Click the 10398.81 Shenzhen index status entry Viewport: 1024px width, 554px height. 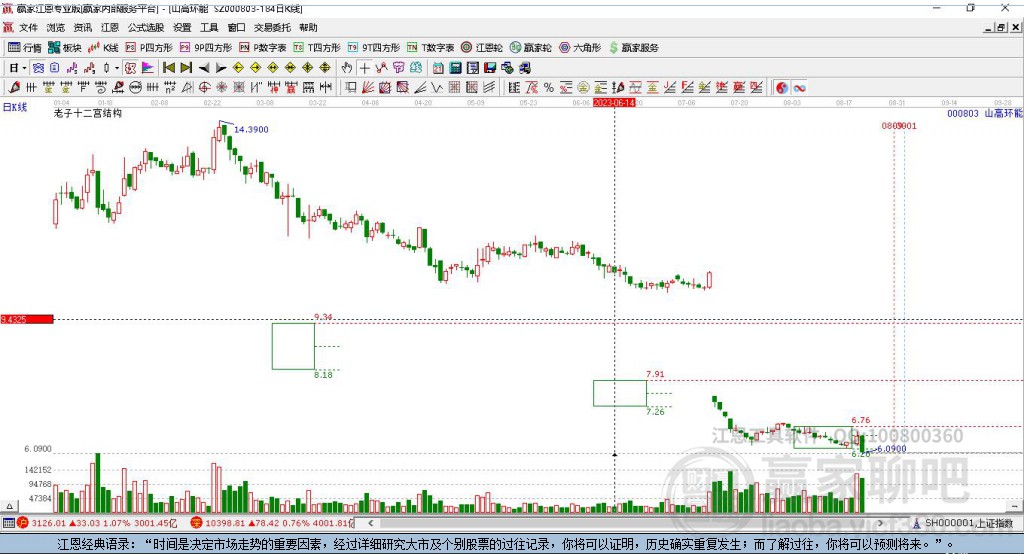tap(272, 523)
